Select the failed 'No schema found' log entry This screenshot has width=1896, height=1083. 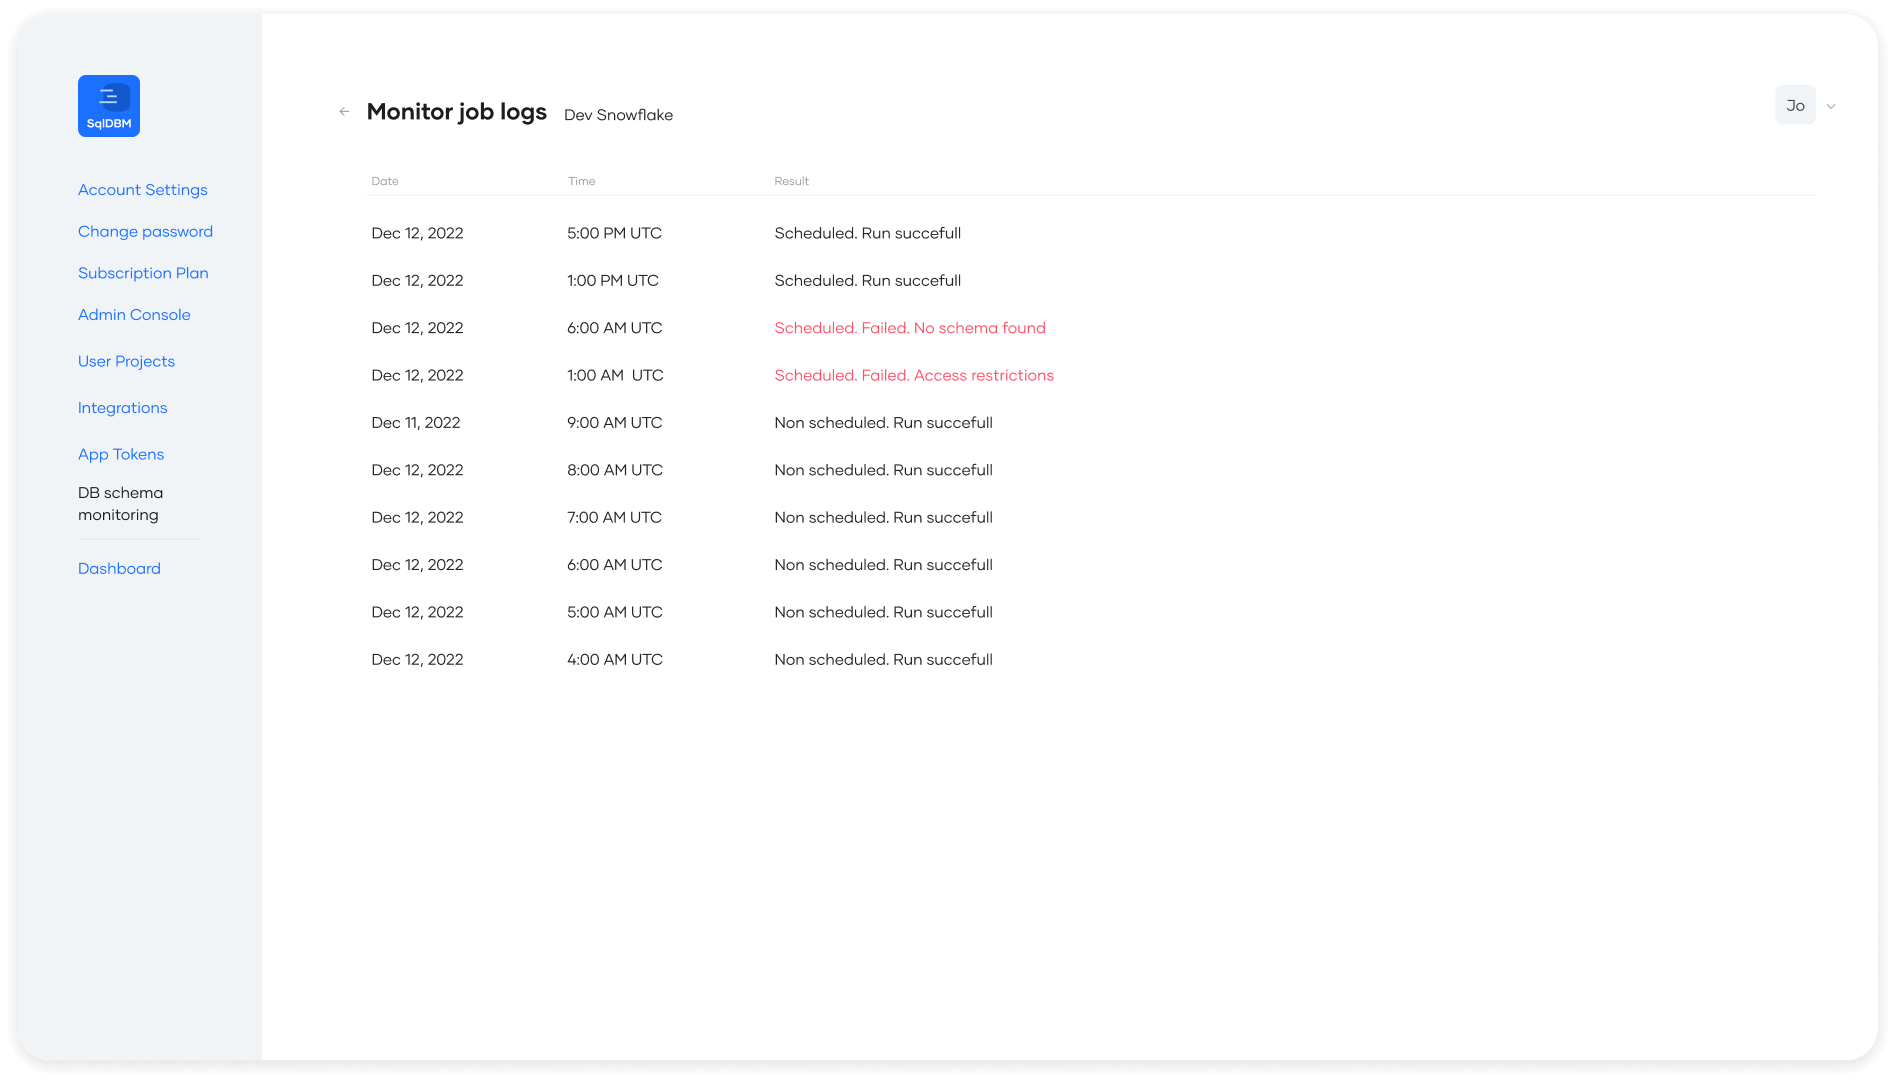click(909, 328)
